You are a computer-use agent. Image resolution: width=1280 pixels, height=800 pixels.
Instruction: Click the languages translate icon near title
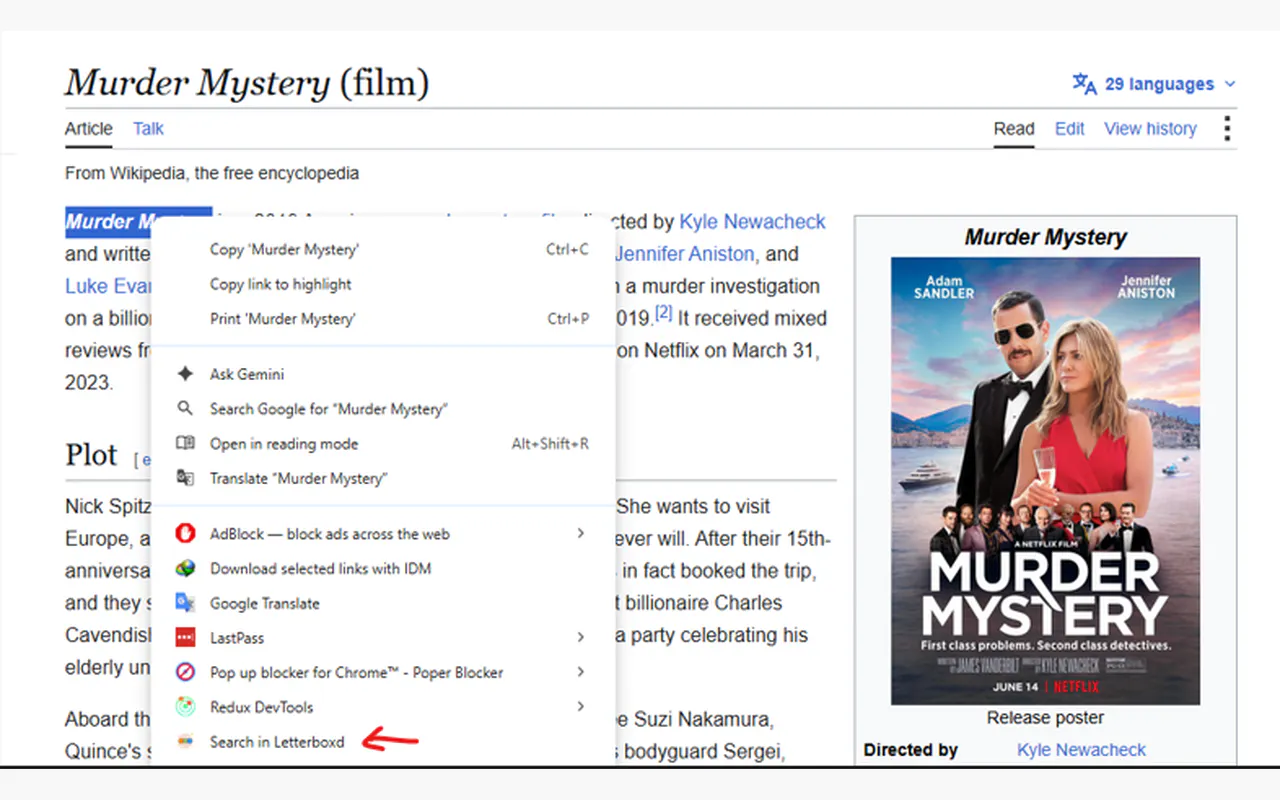point(1085,84)
